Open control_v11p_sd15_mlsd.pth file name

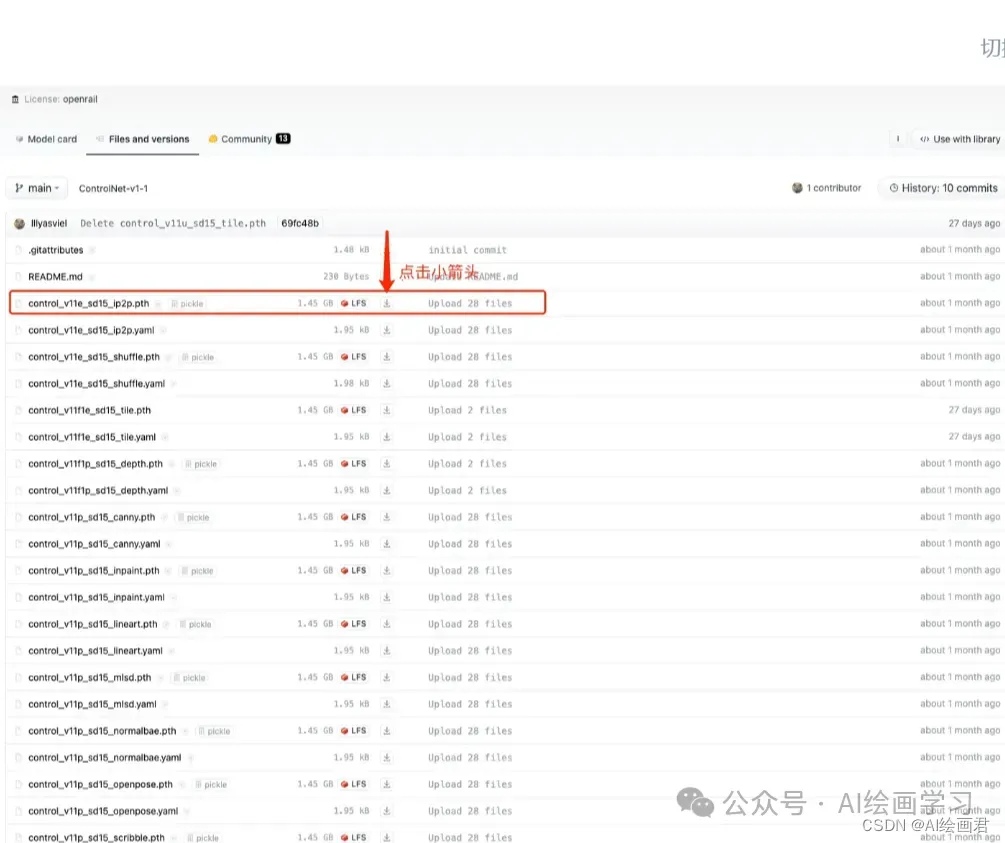click(x=90, y=677)
